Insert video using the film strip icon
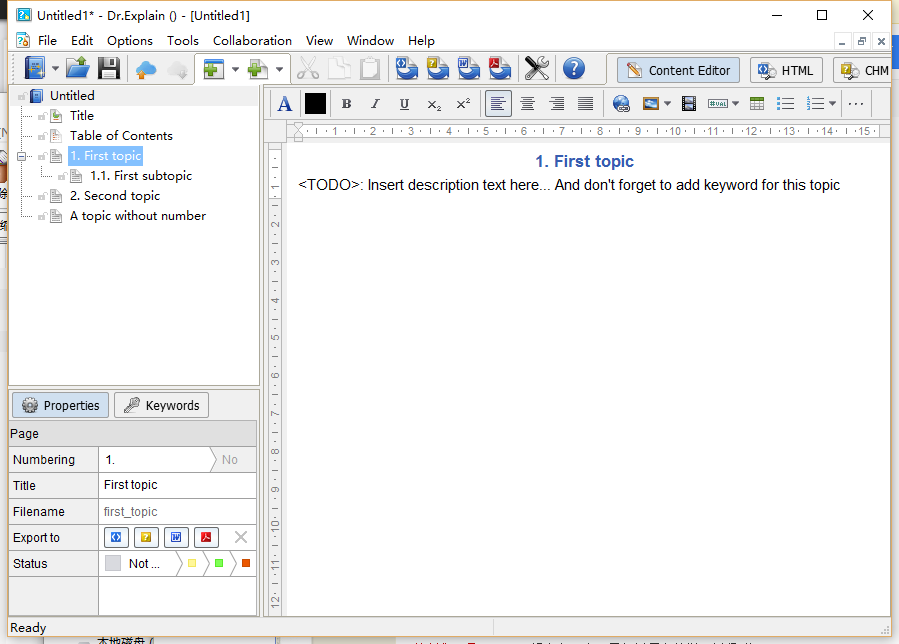This screenshot has width=899, height=644. (x=689, y=104)
